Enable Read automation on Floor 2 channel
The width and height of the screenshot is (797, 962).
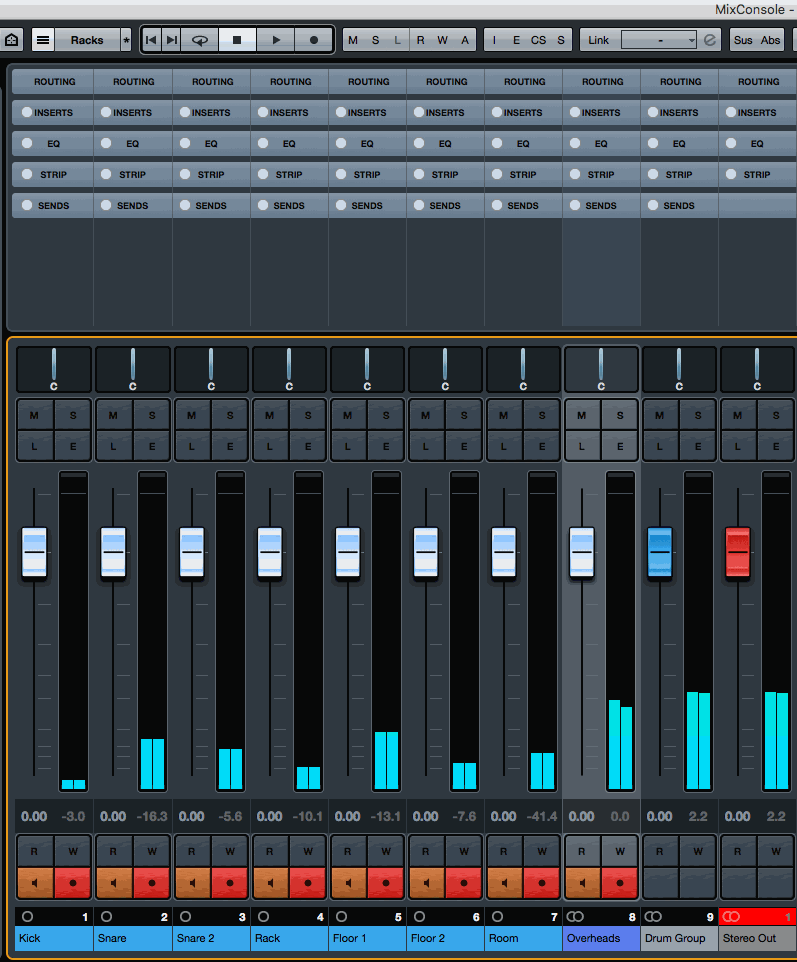coord(425,851)
